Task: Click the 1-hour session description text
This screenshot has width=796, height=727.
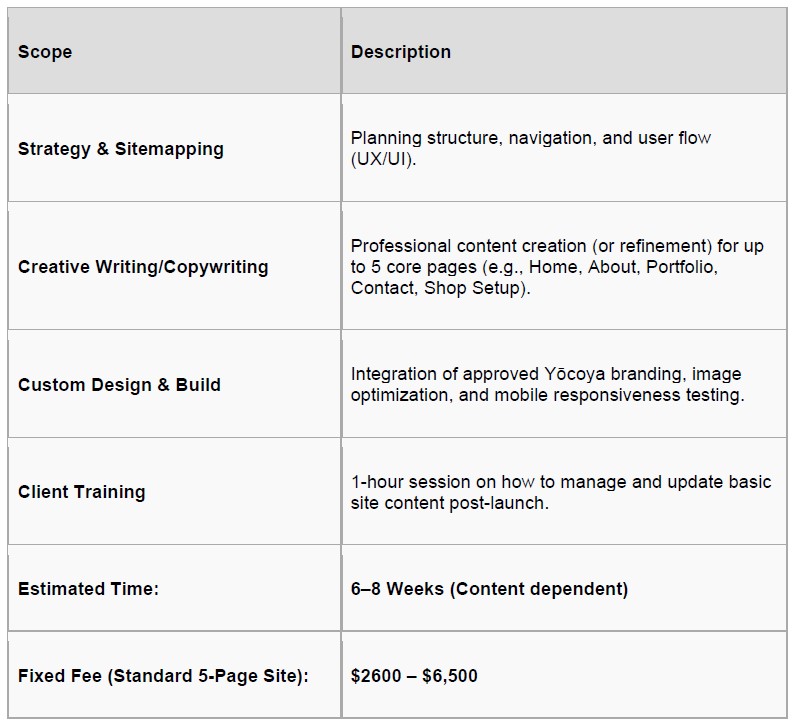Action: click(x=560, y=482)
